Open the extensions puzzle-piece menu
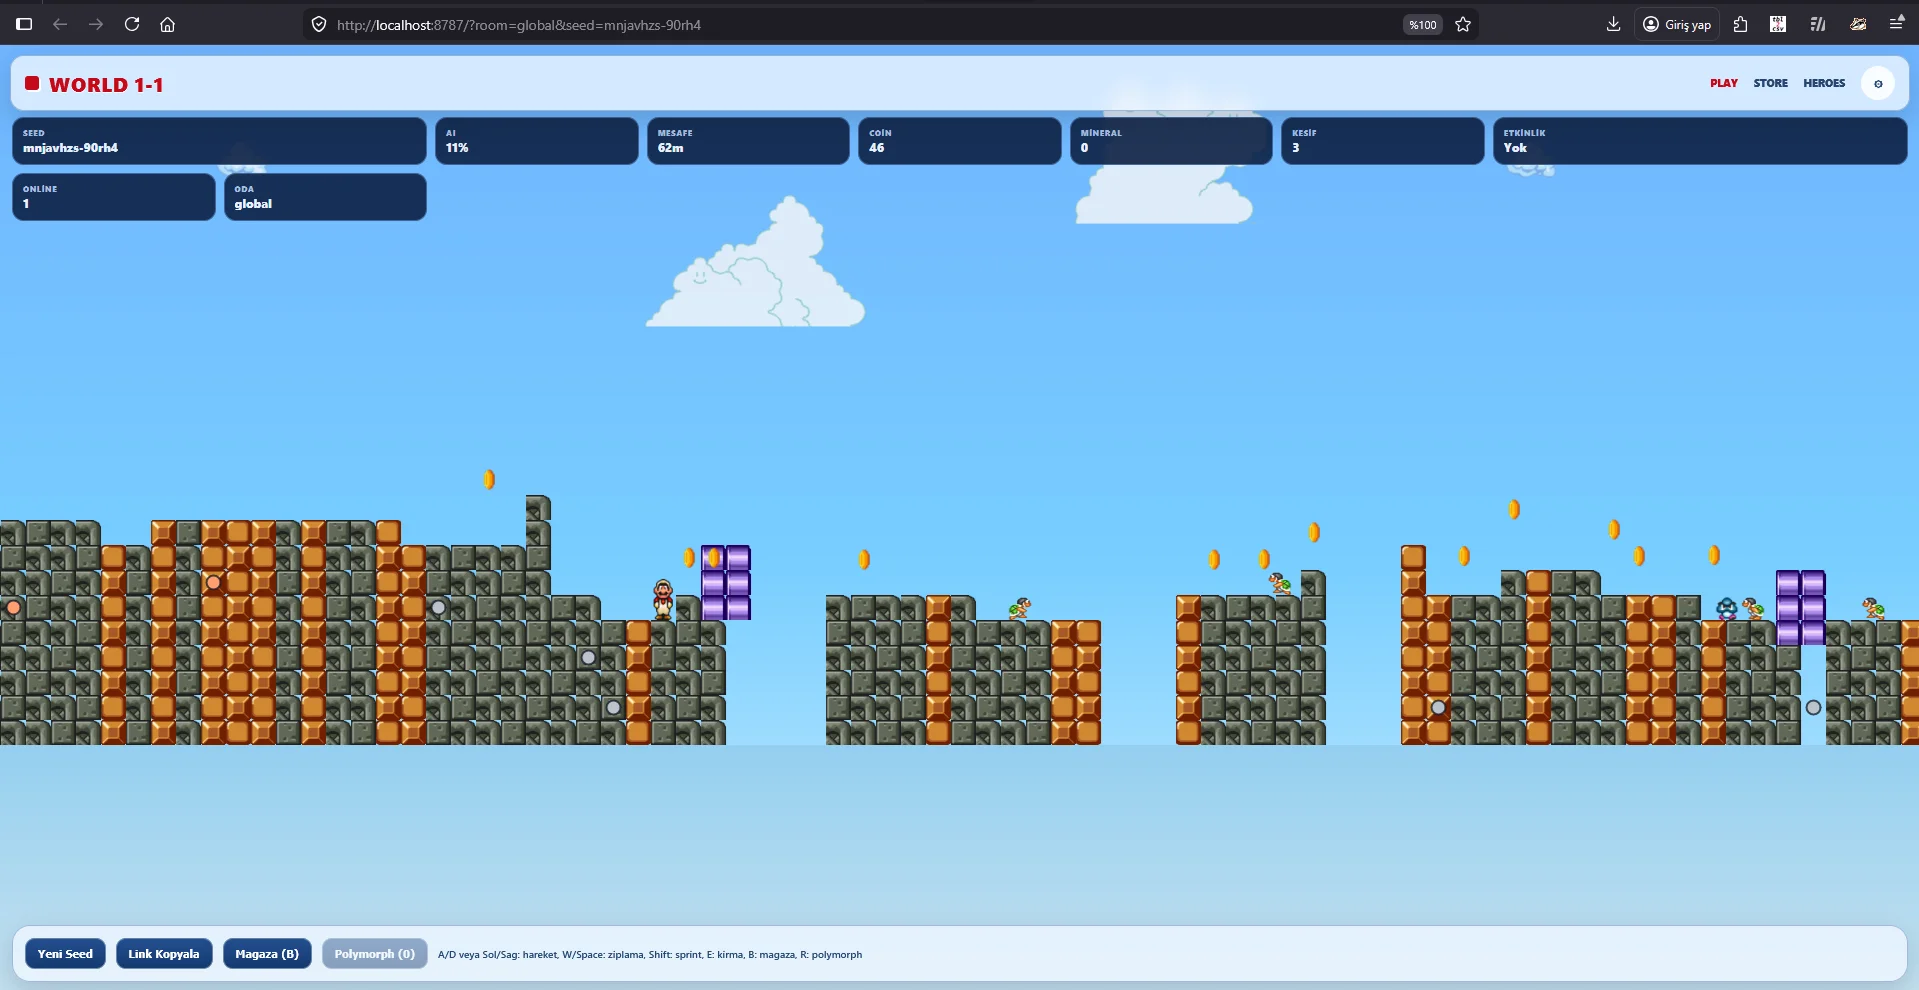 (1740, 24)
